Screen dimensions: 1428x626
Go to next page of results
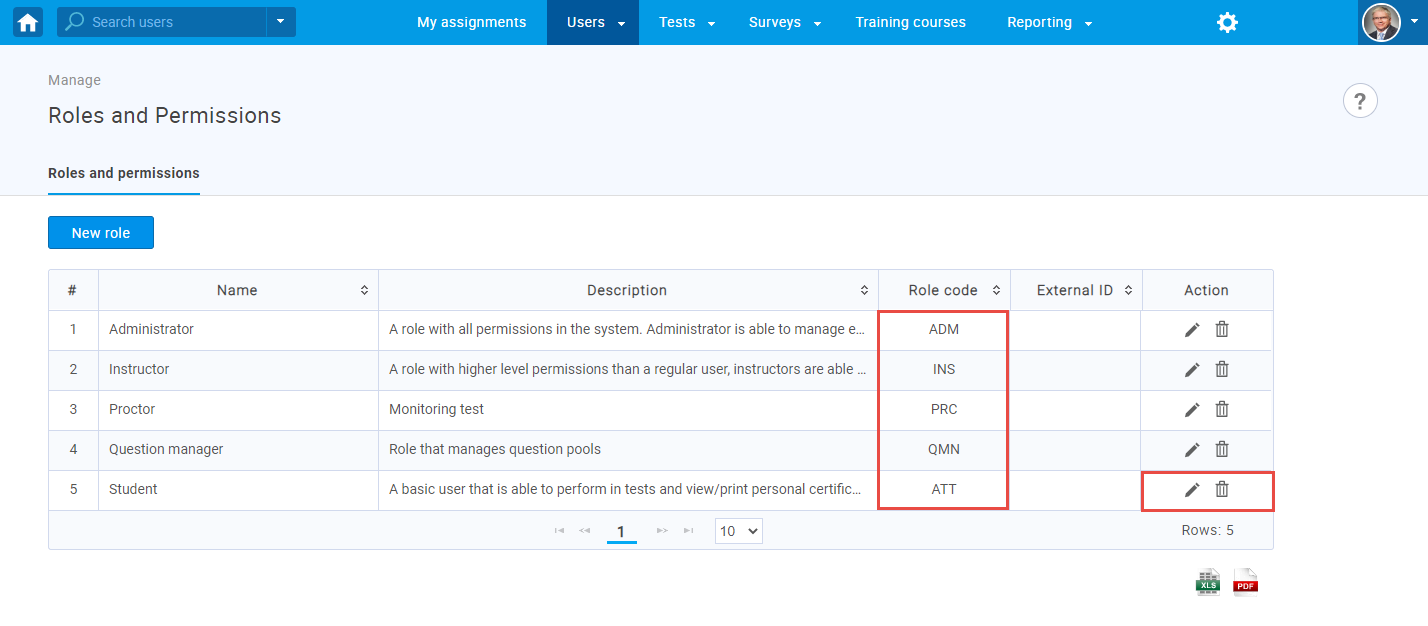click(662, 531)
